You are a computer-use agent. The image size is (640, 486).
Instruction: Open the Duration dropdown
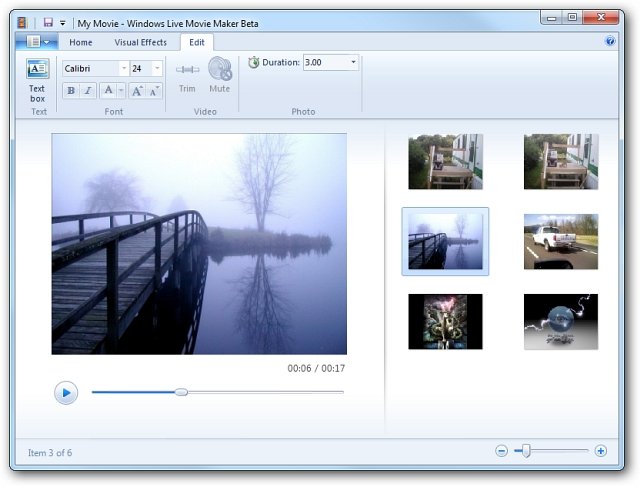[x=354, y=62]
